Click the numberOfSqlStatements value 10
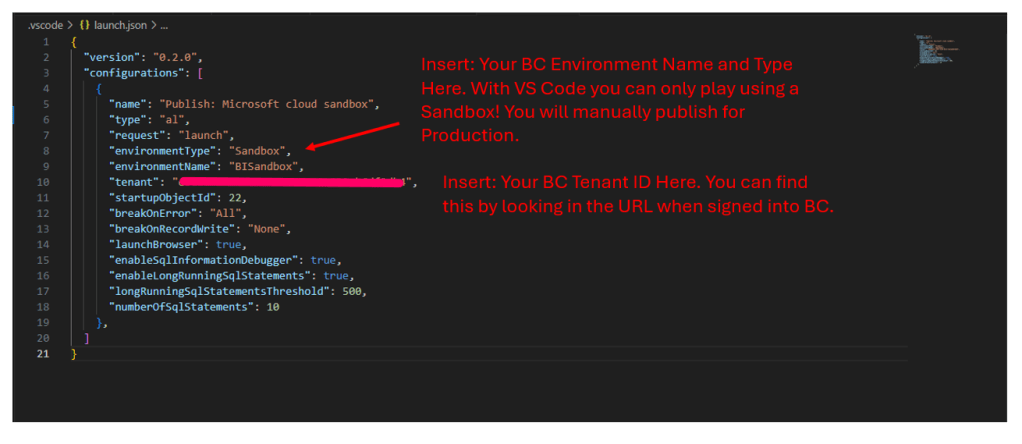The height and width of the screenshot is (444, 1022). point(273,308)
